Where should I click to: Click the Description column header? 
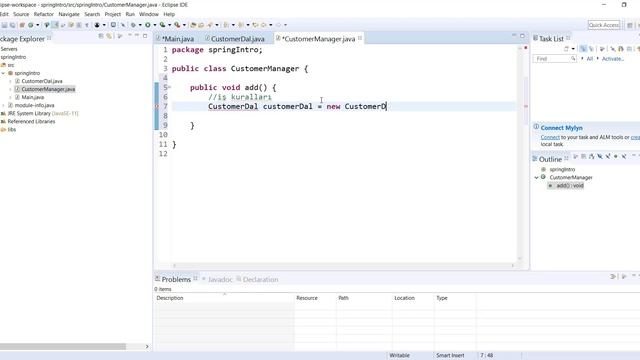click(224, 298)
